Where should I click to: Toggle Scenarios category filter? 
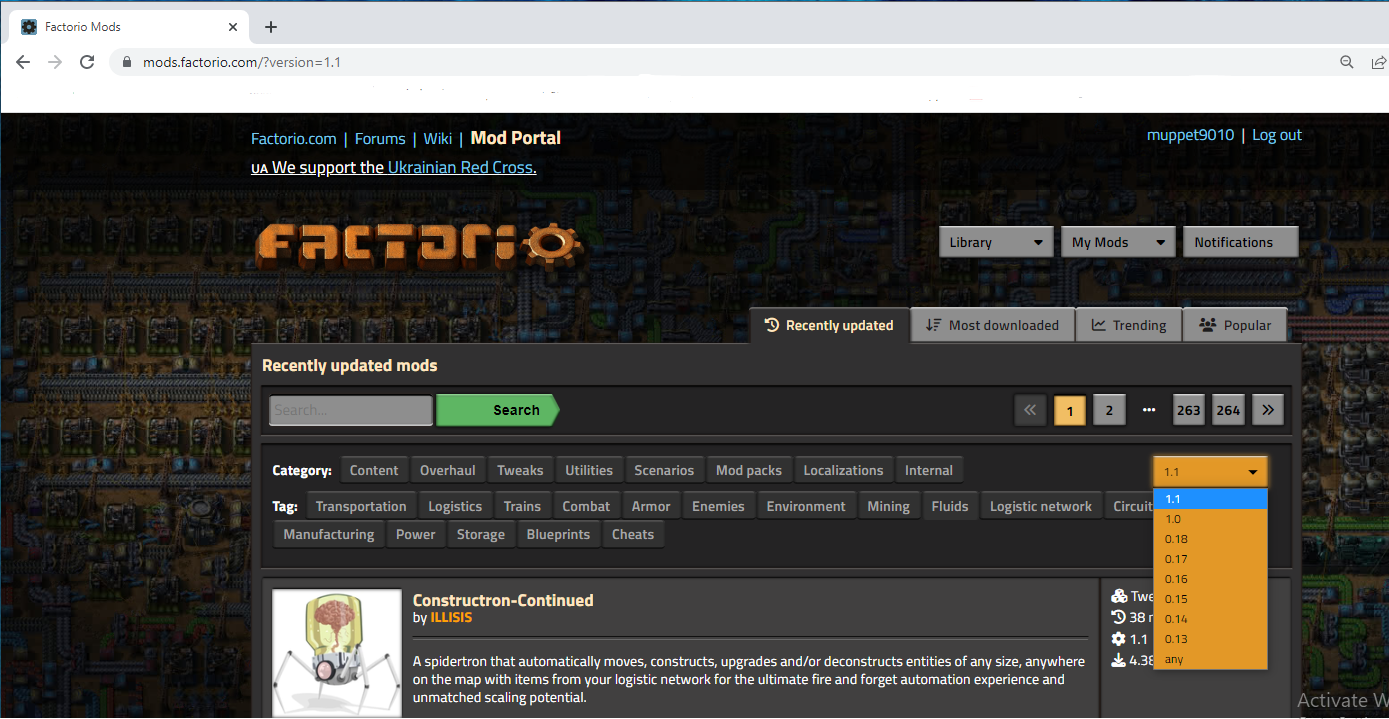664,470
